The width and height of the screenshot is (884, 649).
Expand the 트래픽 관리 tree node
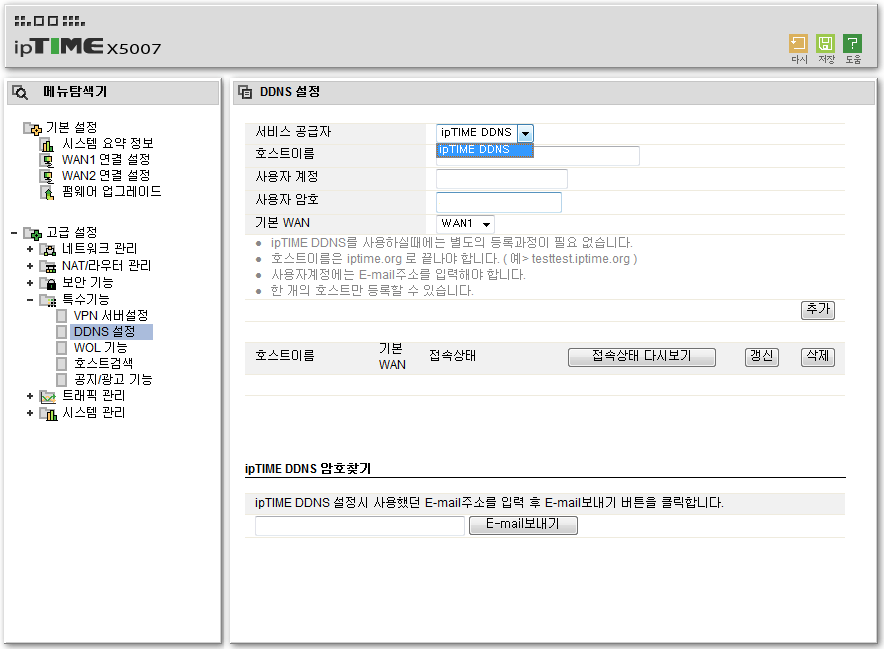click(30, 396)
